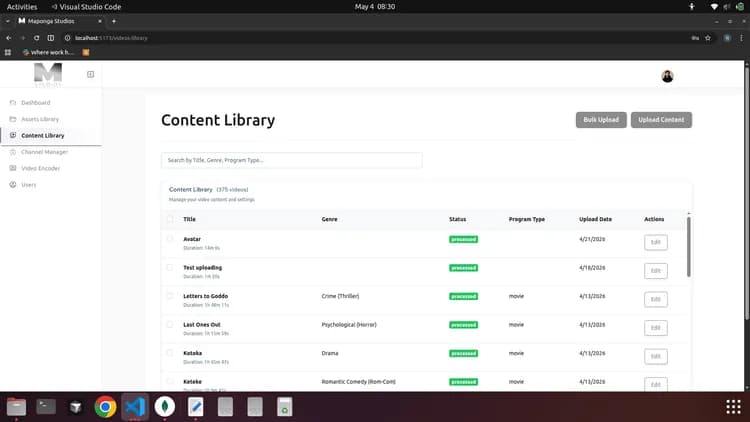Edit the Test uploading video
Image resolution: width=750 pixels, height=422 pixels.
[655, 271]
